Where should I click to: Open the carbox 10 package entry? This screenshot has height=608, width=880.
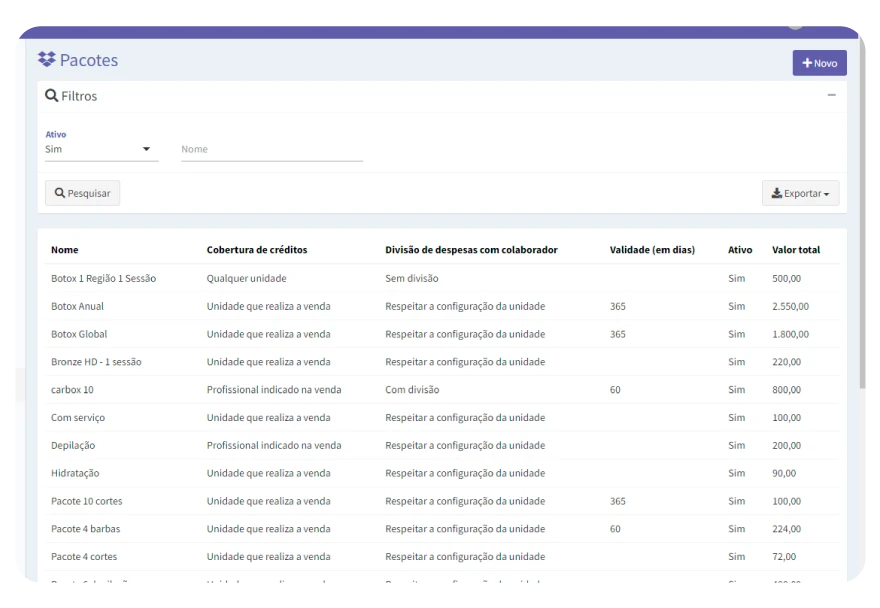pyautogui.click(x=72, y=390)
